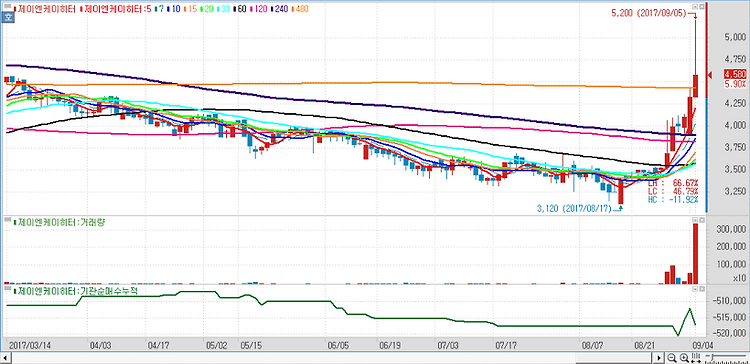
Task: Click the LH : 66.67% label
Action: (673, 183)
